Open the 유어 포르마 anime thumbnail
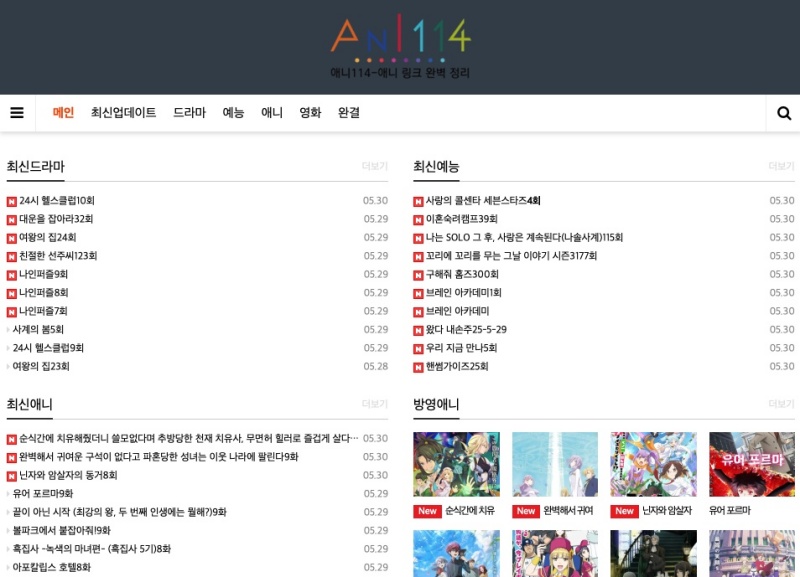Screen dimensions: 800x577 coord(751,465)
